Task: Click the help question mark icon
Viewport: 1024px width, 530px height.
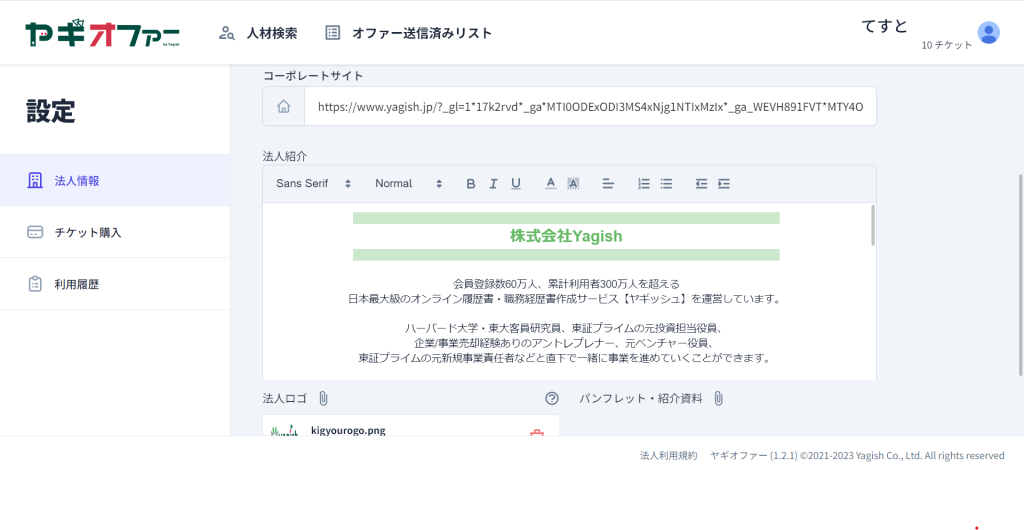Action: 552,398
